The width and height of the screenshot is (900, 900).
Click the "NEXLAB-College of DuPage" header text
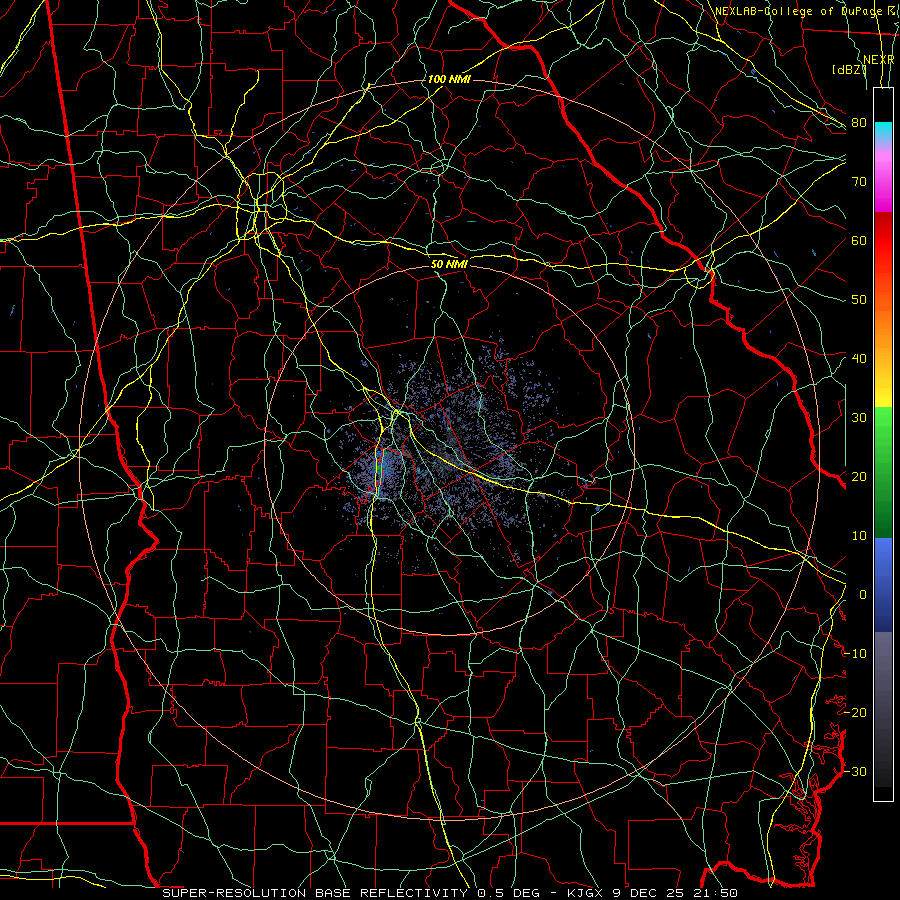point(798,11)
